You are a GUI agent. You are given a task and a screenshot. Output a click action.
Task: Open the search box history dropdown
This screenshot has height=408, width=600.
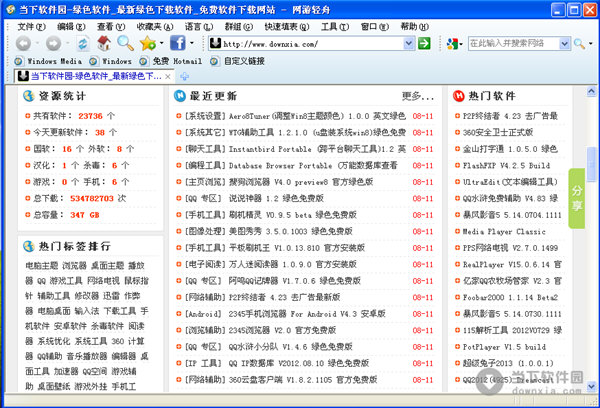[564, 44]
